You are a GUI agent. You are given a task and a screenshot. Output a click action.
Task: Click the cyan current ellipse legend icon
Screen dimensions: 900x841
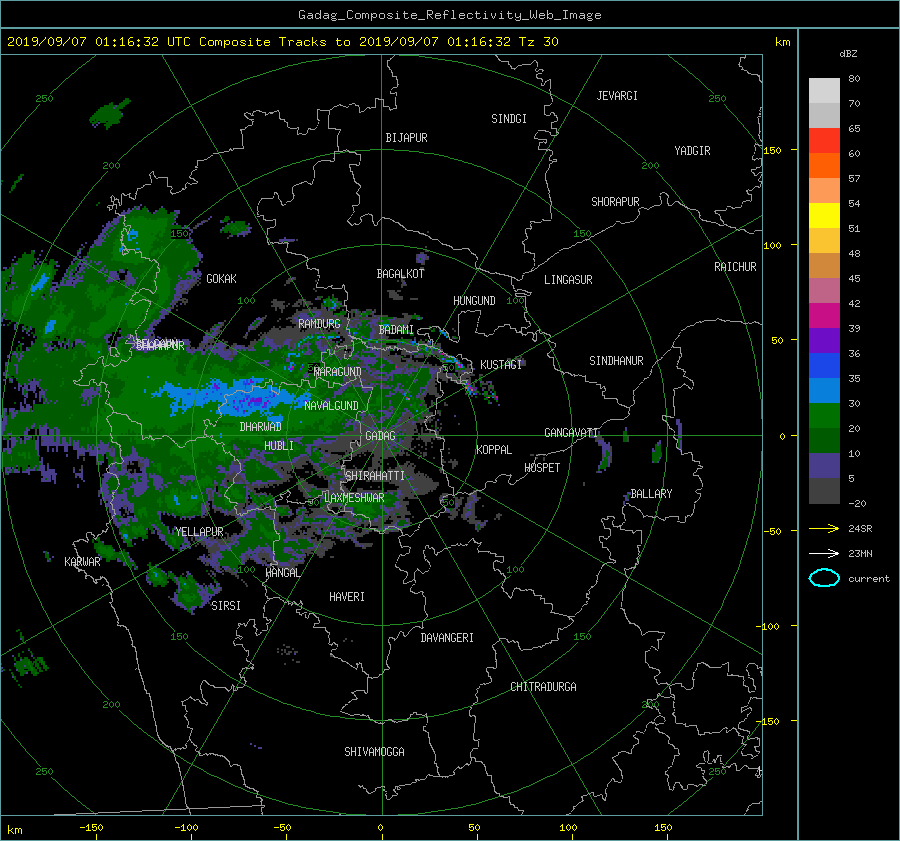tap(824, 578)
